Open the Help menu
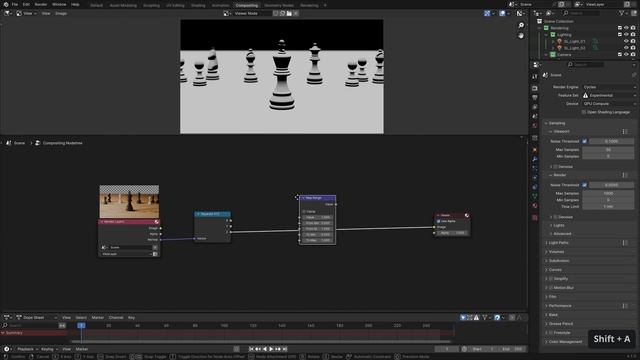The image size is (640, 360). pyautogui.click(x=75, y=4)
